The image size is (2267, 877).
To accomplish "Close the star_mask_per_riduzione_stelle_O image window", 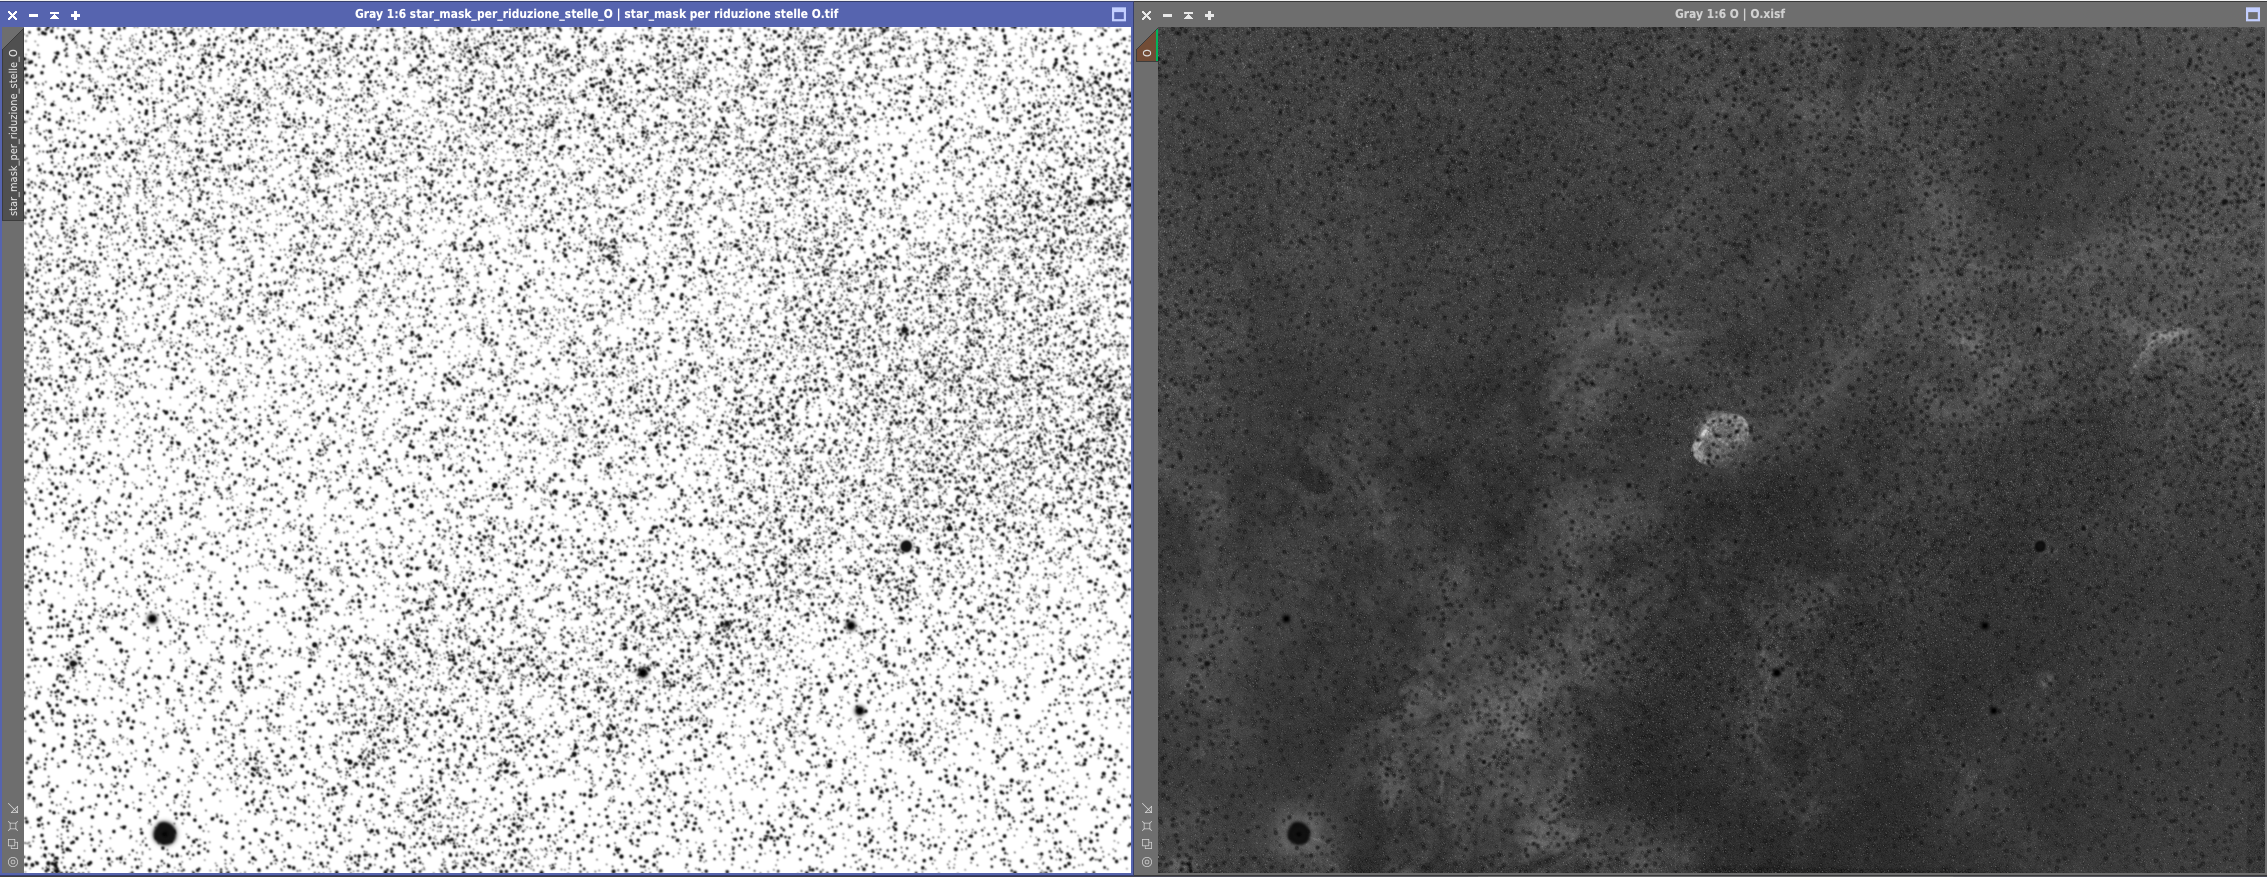I will tap(12, 15).
